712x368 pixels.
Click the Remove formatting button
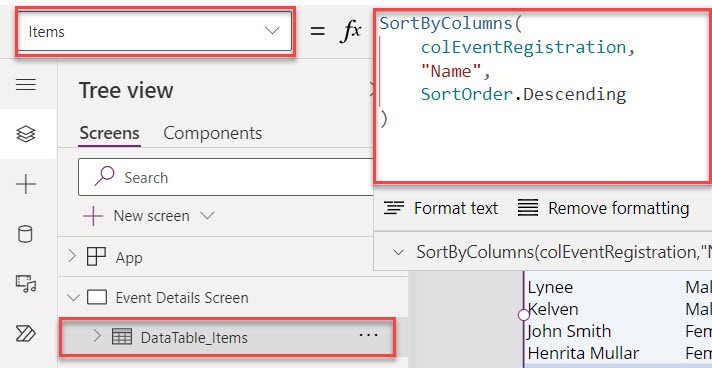point(604,209)
